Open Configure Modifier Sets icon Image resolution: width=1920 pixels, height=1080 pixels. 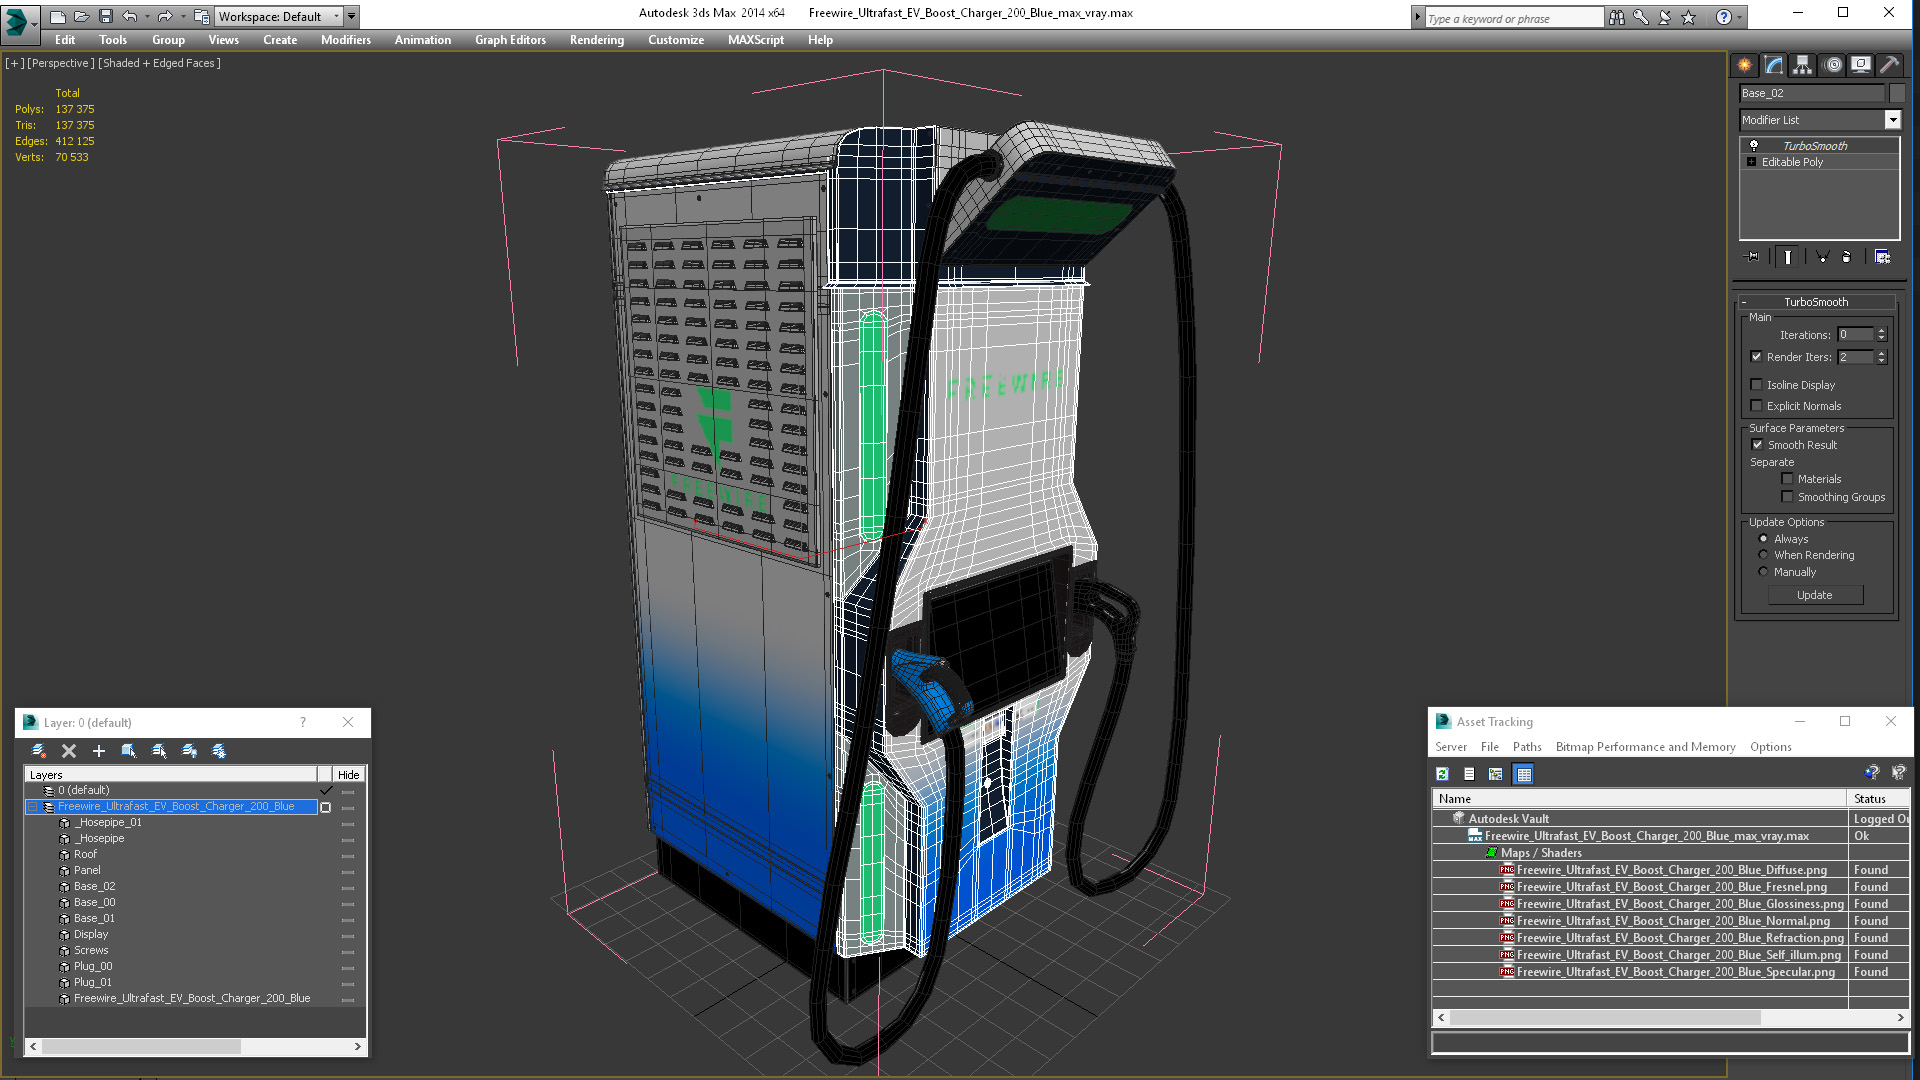pos(1882,257)
